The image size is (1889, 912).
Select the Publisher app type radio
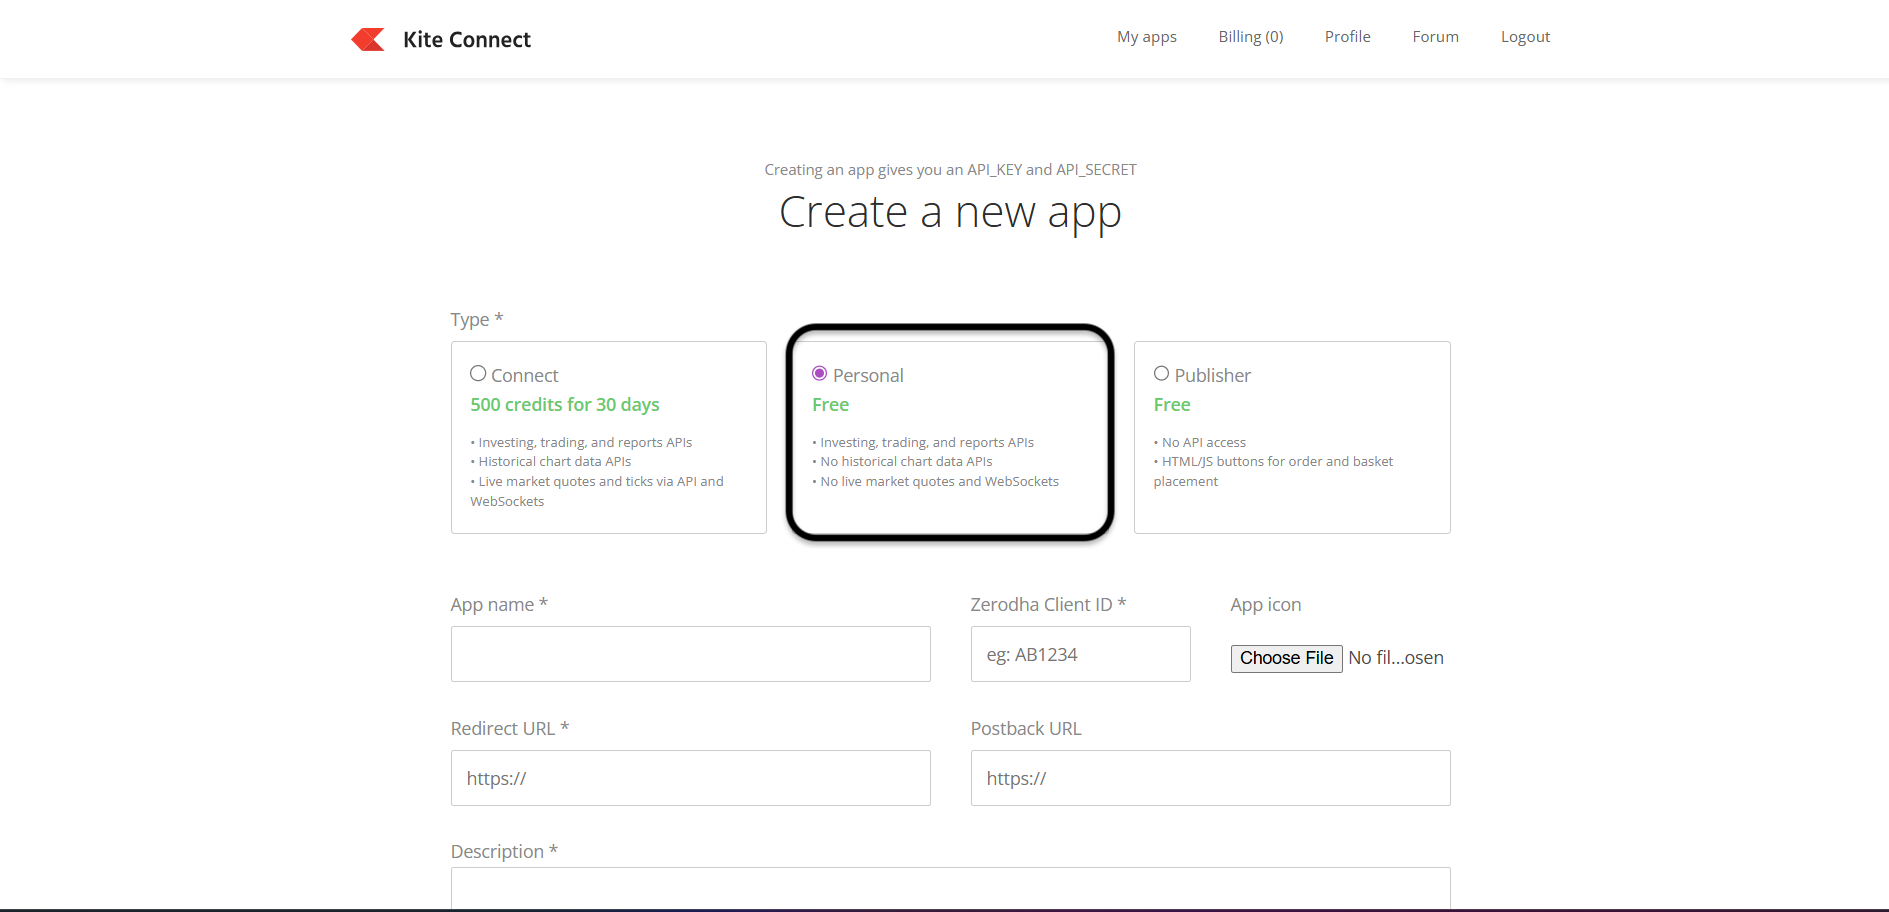(x=1161, y=374)
